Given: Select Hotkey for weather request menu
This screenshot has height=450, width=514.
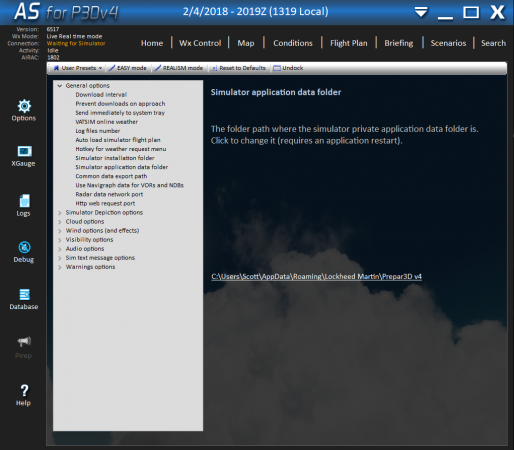Looking at the screenshot, I should 121,149.
